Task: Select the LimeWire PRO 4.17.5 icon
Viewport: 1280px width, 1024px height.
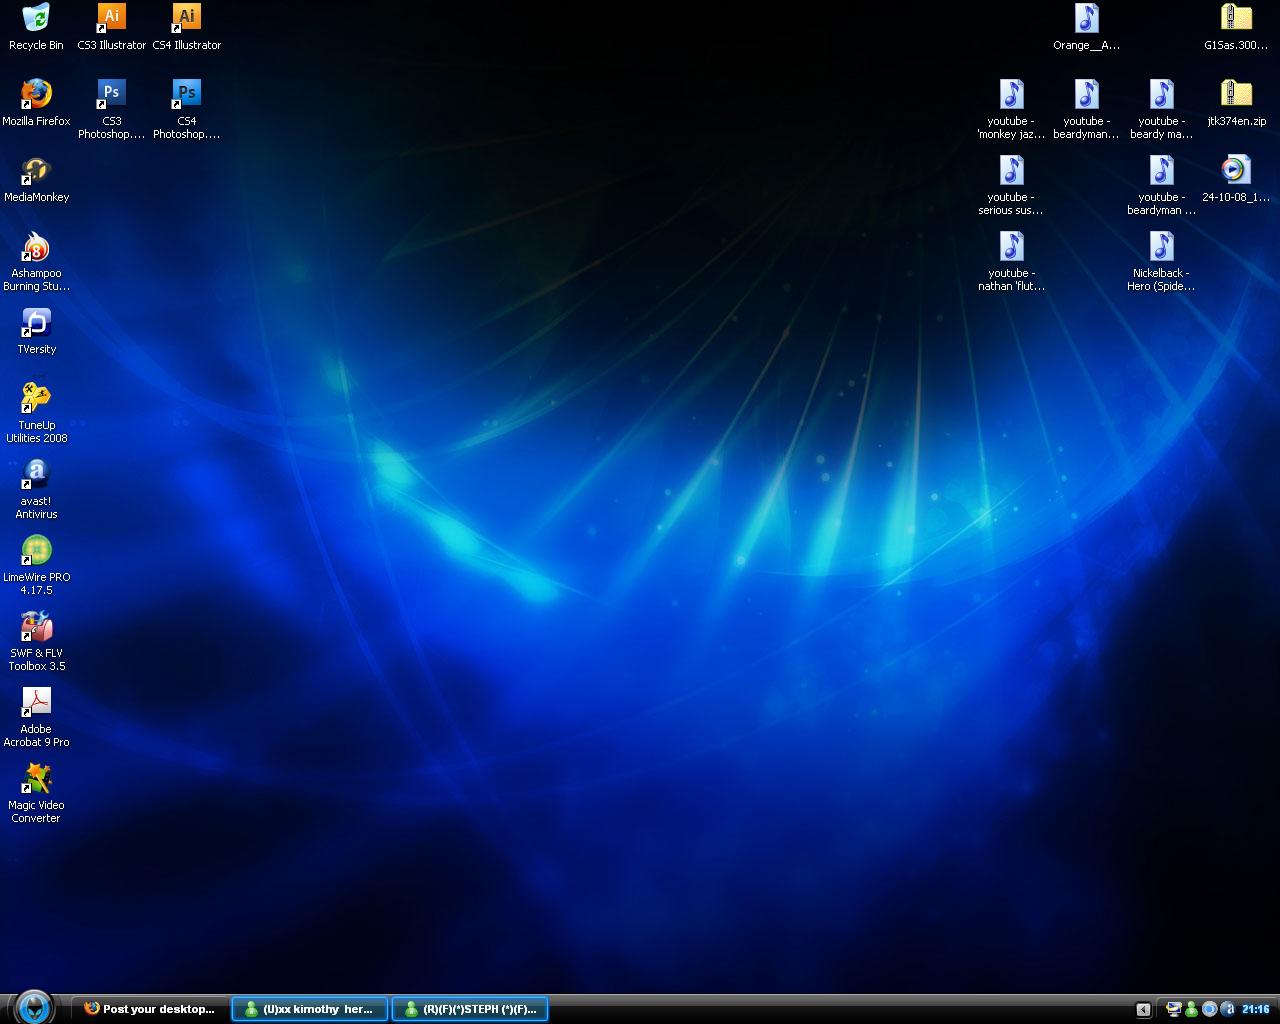Action: (x=36, y=565)
